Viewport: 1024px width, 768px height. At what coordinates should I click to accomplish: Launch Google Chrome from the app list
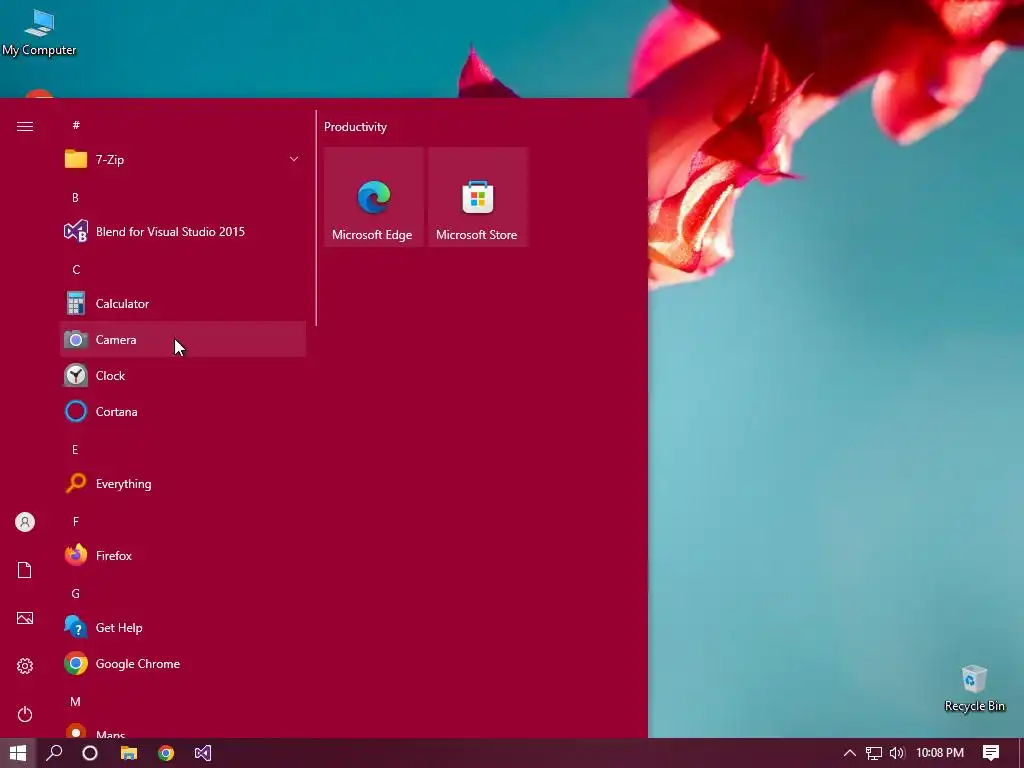tap(183, 664)
